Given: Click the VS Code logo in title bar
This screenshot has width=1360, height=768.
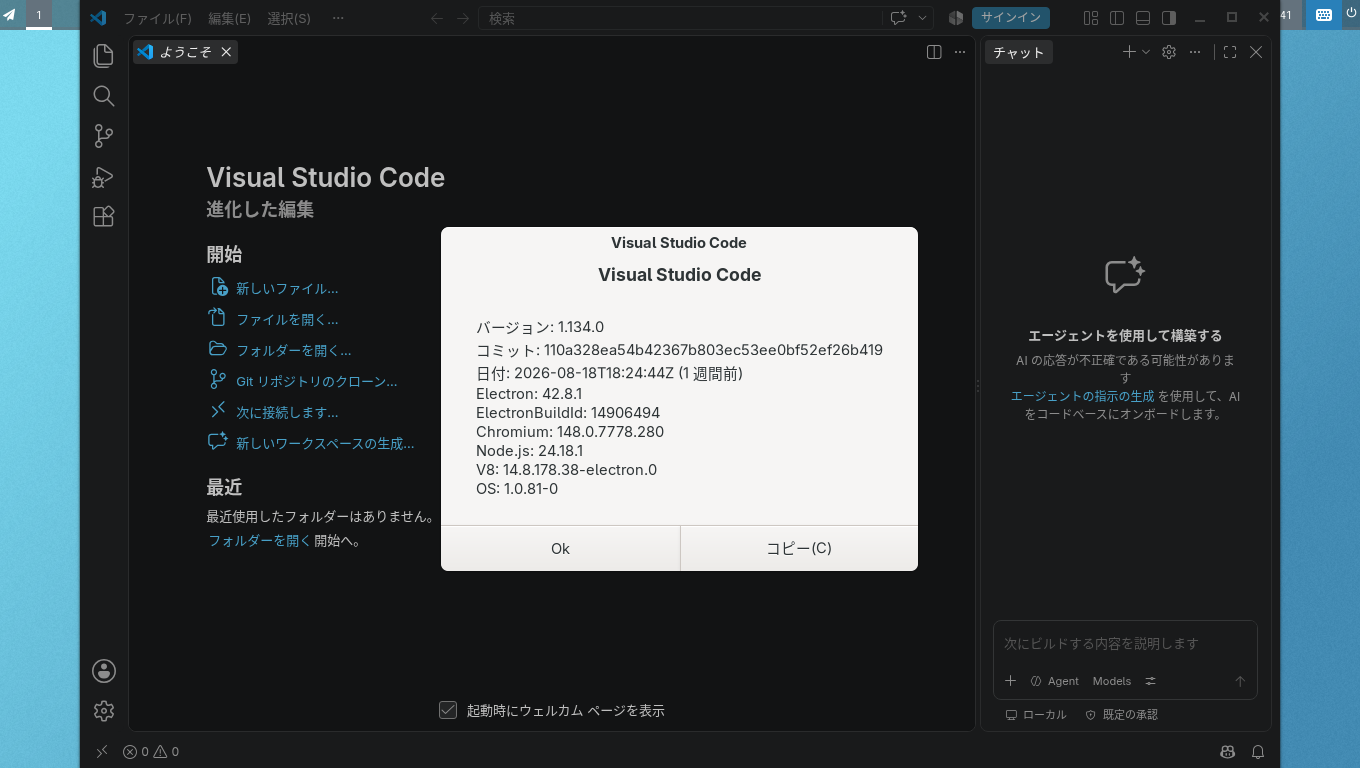Looking at the screenshot, I should click(x=98, y=18).
